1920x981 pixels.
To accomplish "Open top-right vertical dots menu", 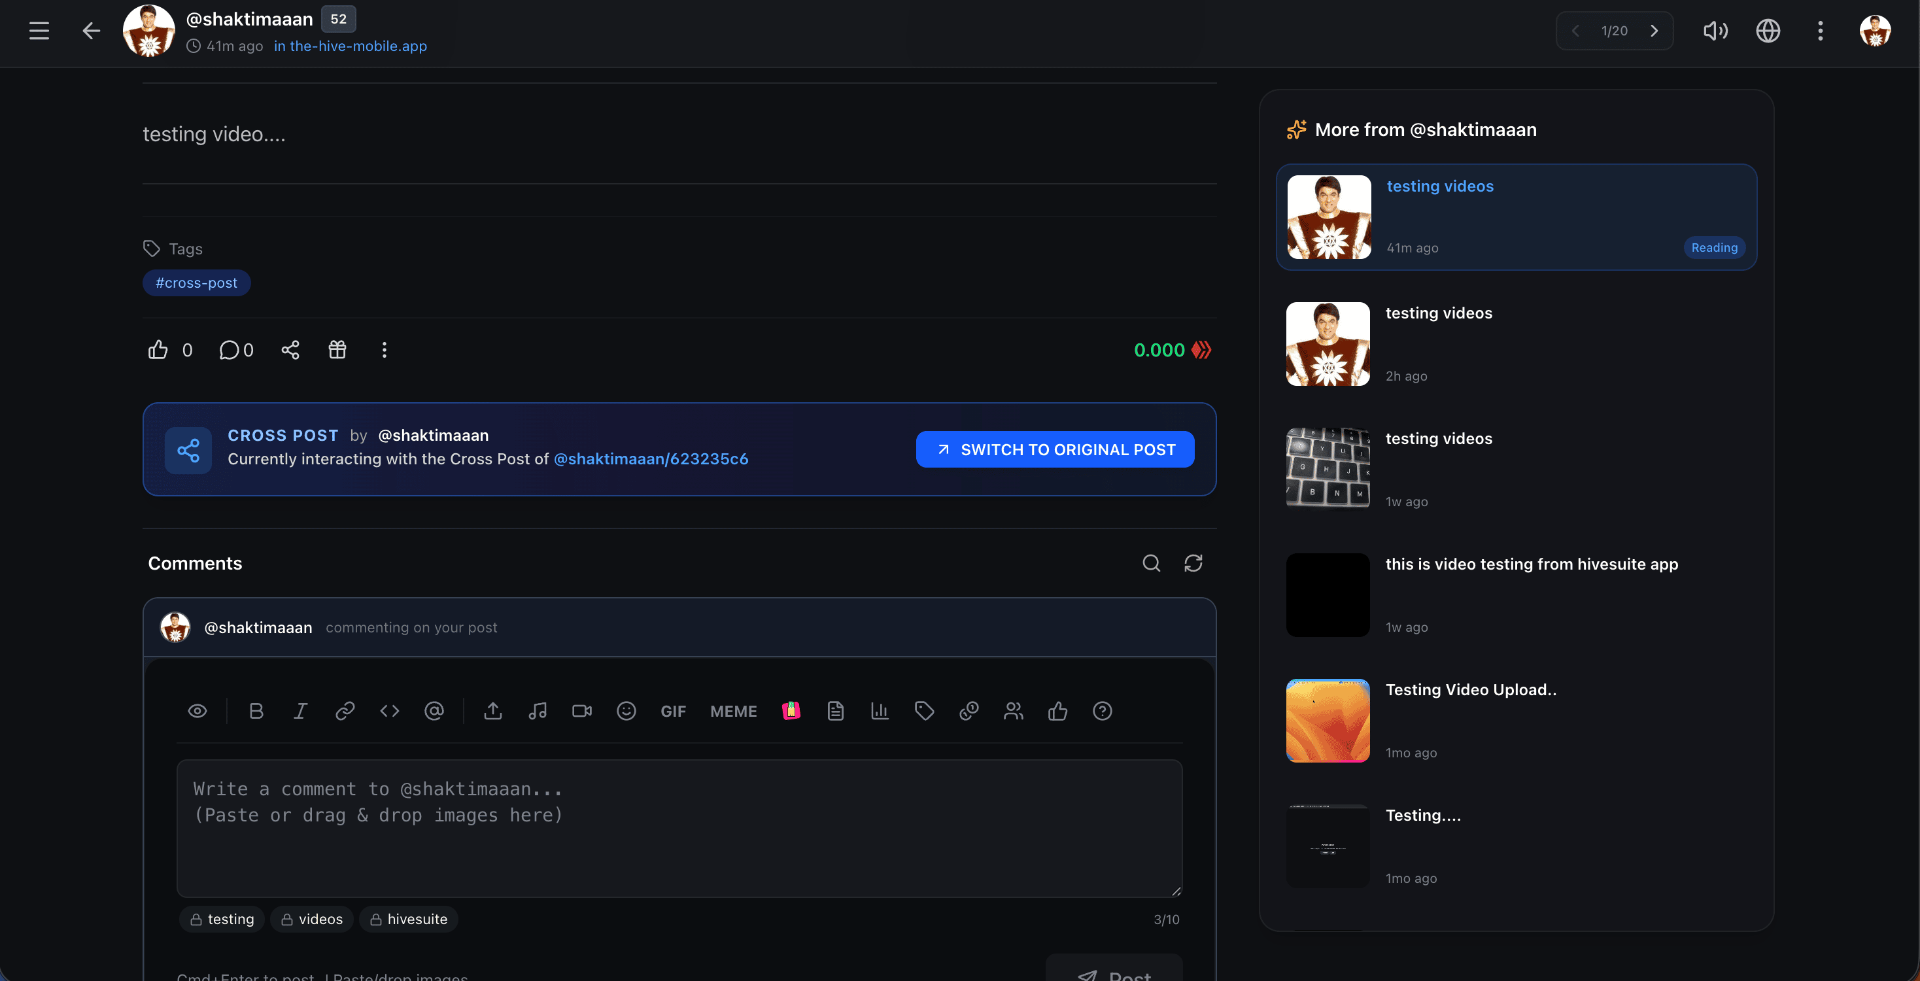I will (1820, 31).
